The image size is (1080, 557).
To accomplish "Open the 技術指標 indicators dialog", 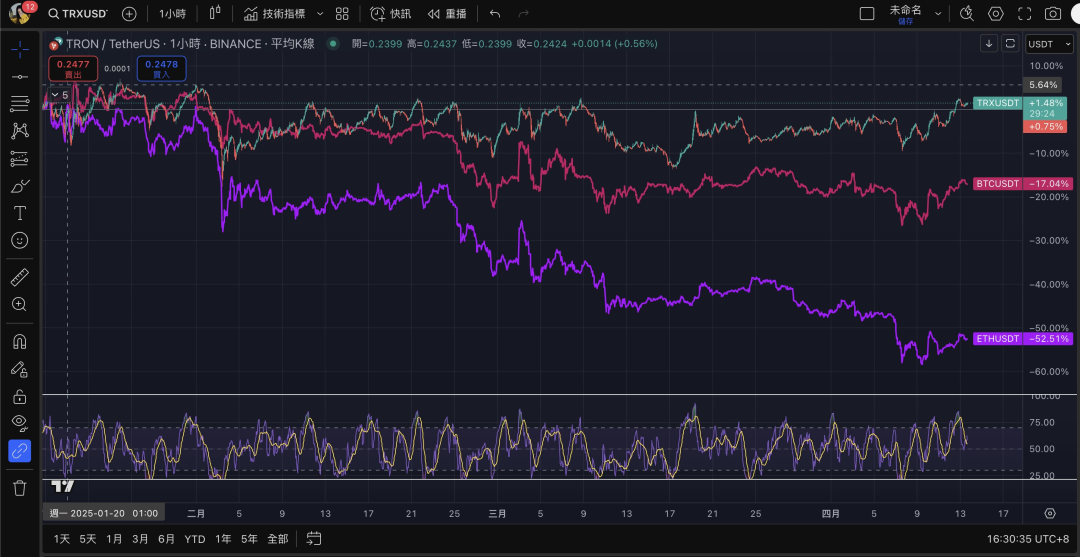I will coord(274,14).
